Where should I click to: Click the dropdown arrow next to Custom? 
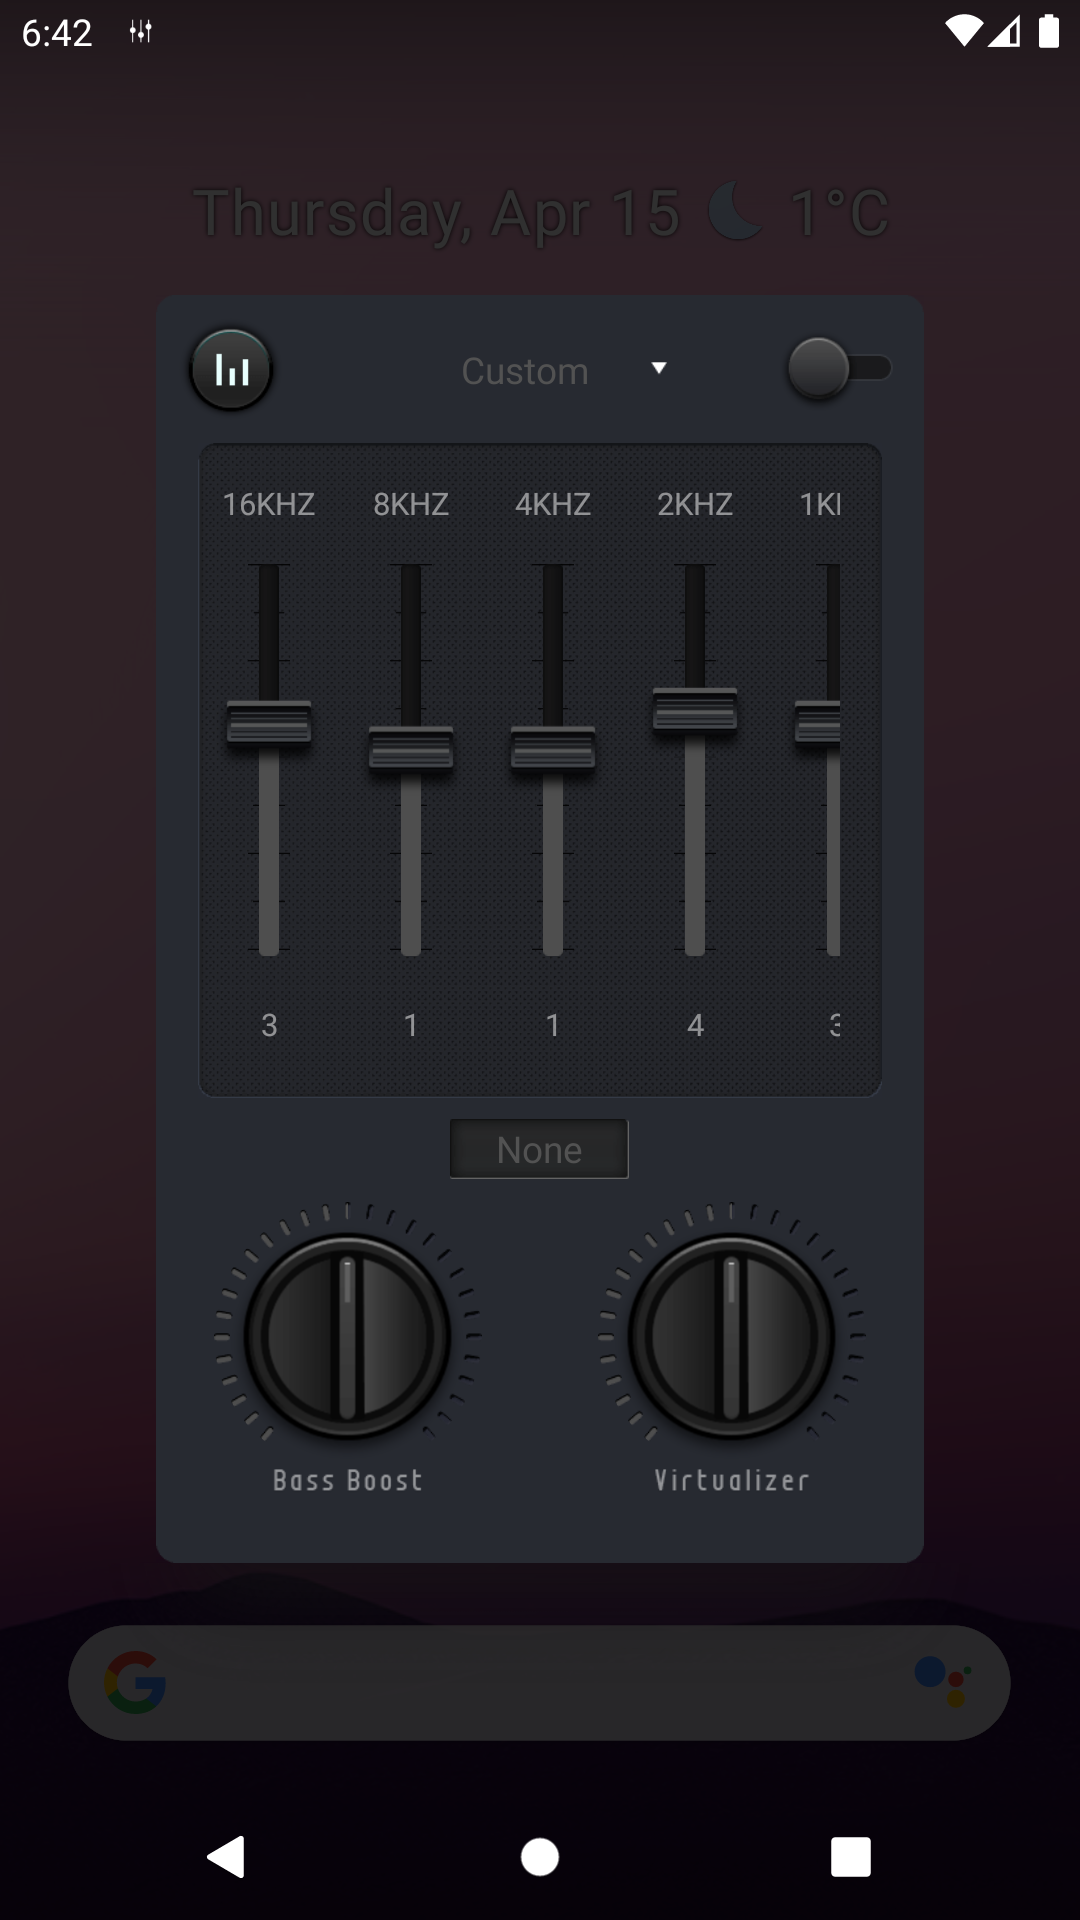pyautogui.click(x=658, y=368)
